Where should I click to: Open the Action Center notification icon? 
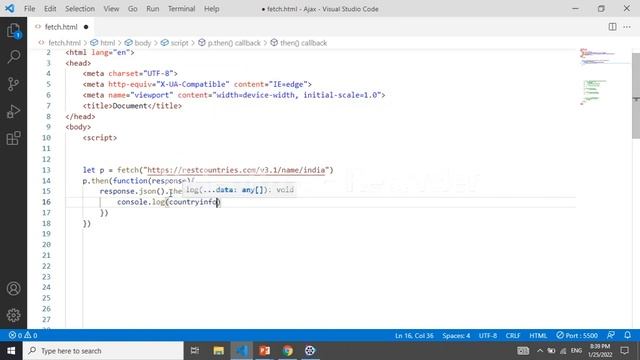(x=624, y=351)
